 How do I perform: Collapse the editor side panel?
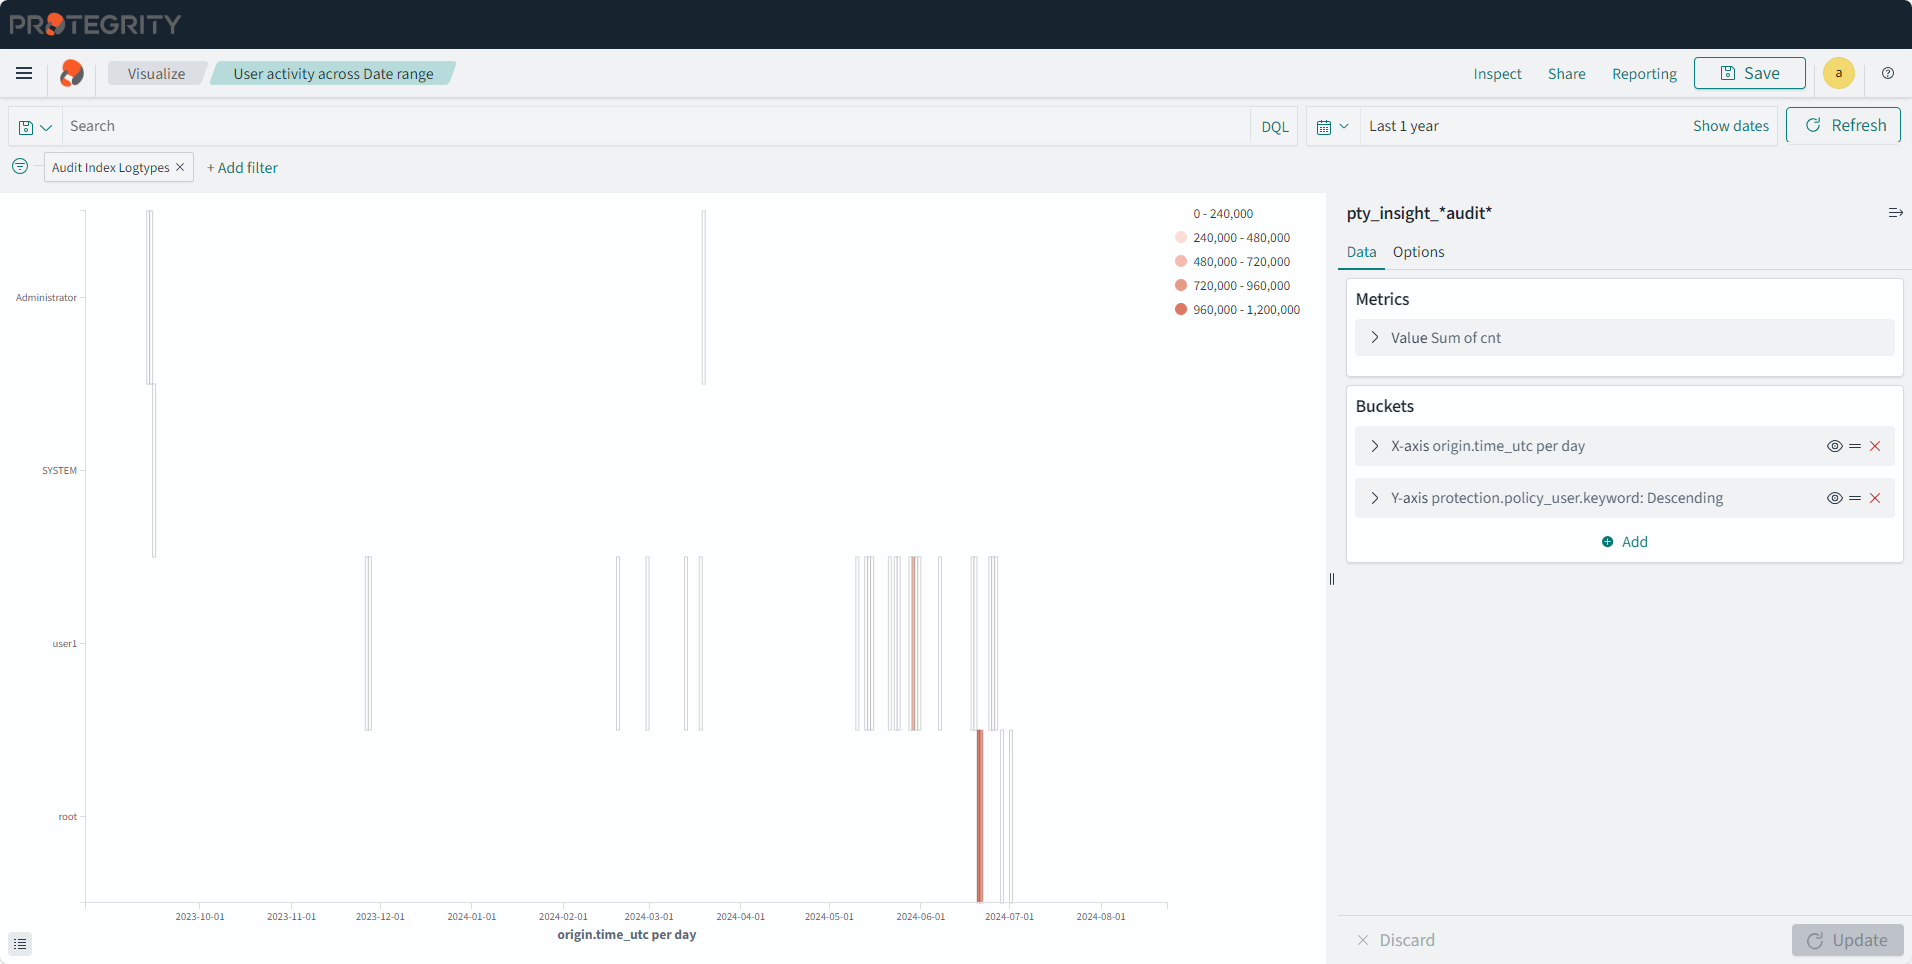pos(1895,213)
